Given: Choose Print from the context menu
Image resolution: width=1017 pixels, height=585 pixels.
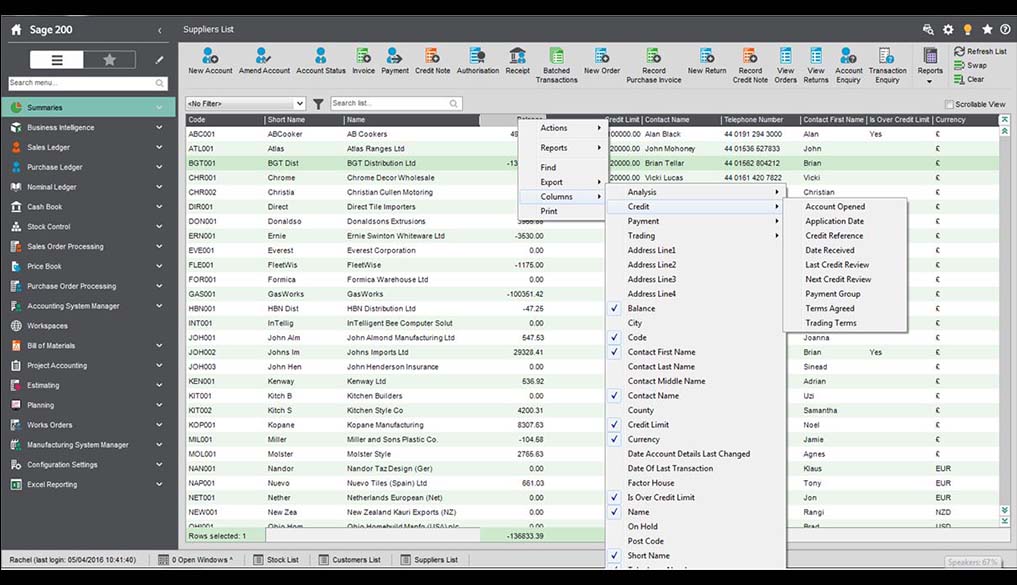Looking at the screenshot, I should tap(563, 211).
